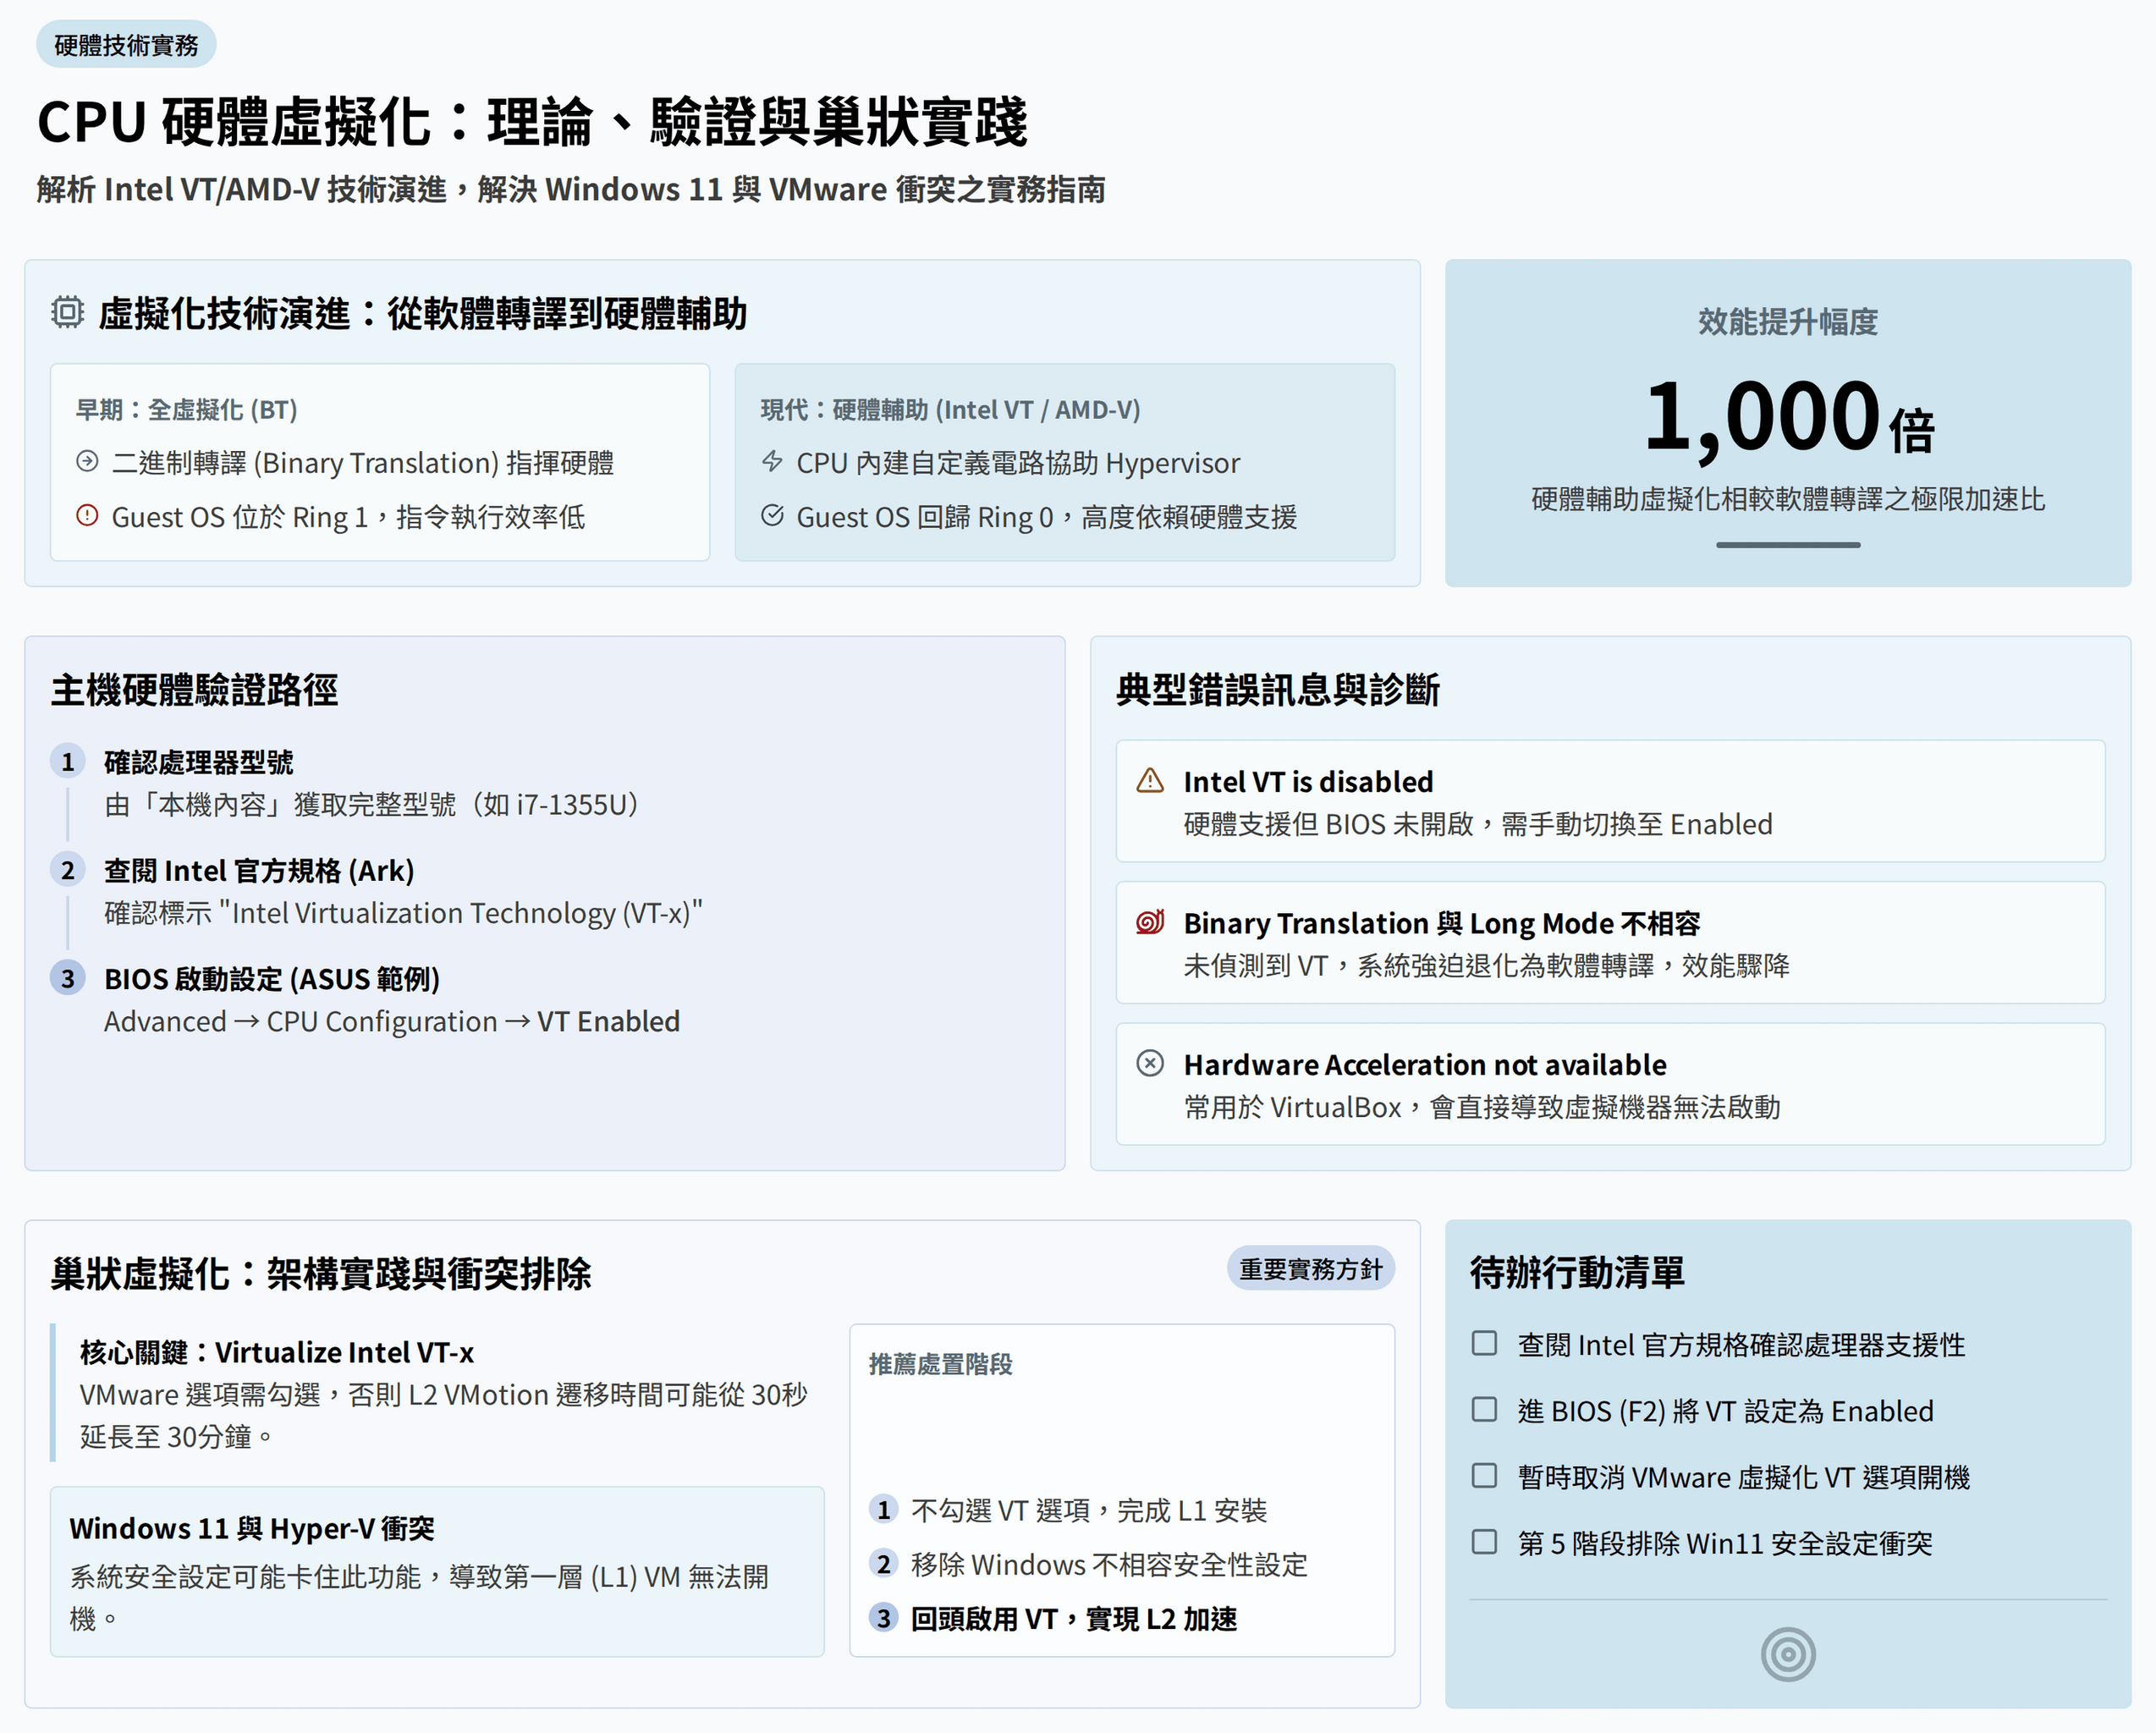The height and width of the screenshot is (1733, 2156).
Task: Click the 硬體技術實務 category tag
Action: (x=126, y=45)
